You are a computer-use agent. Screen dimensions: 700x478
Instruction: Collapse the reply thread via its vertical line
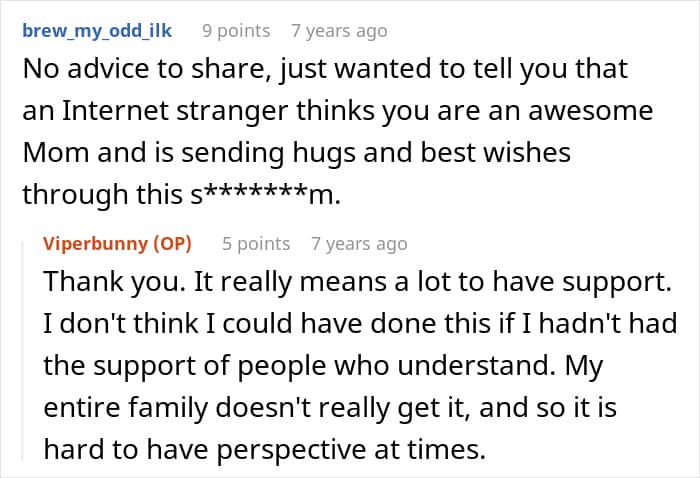click(23, 350)
